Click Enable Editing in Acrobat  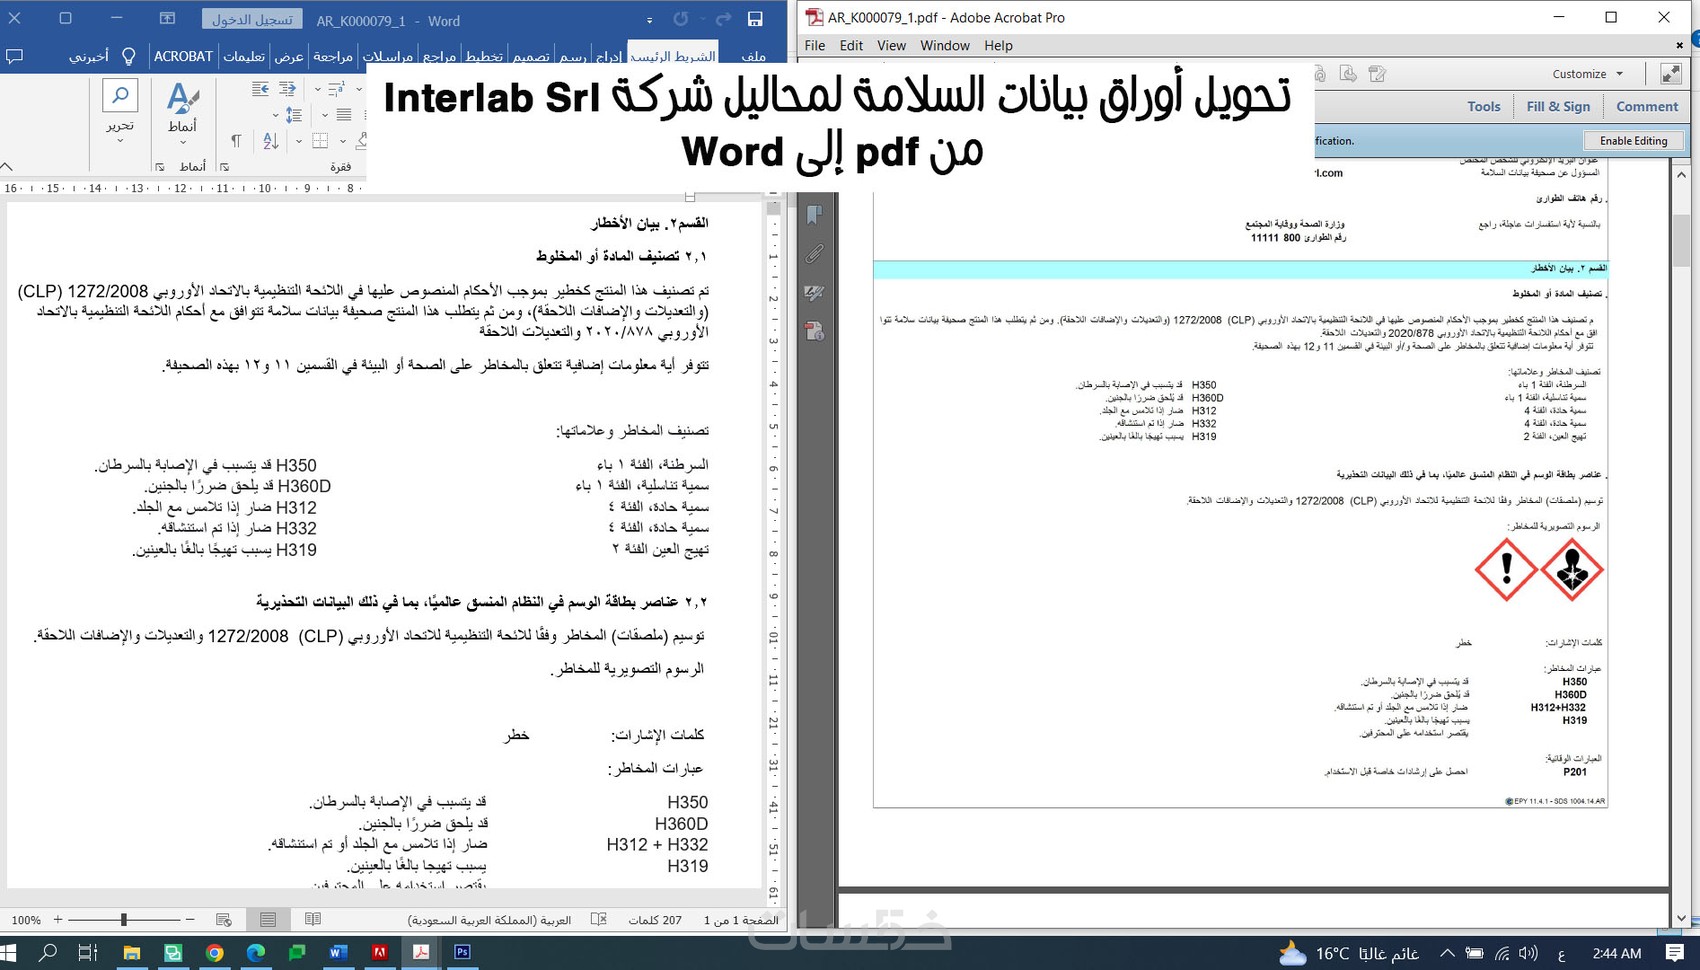pos(1634,141)
